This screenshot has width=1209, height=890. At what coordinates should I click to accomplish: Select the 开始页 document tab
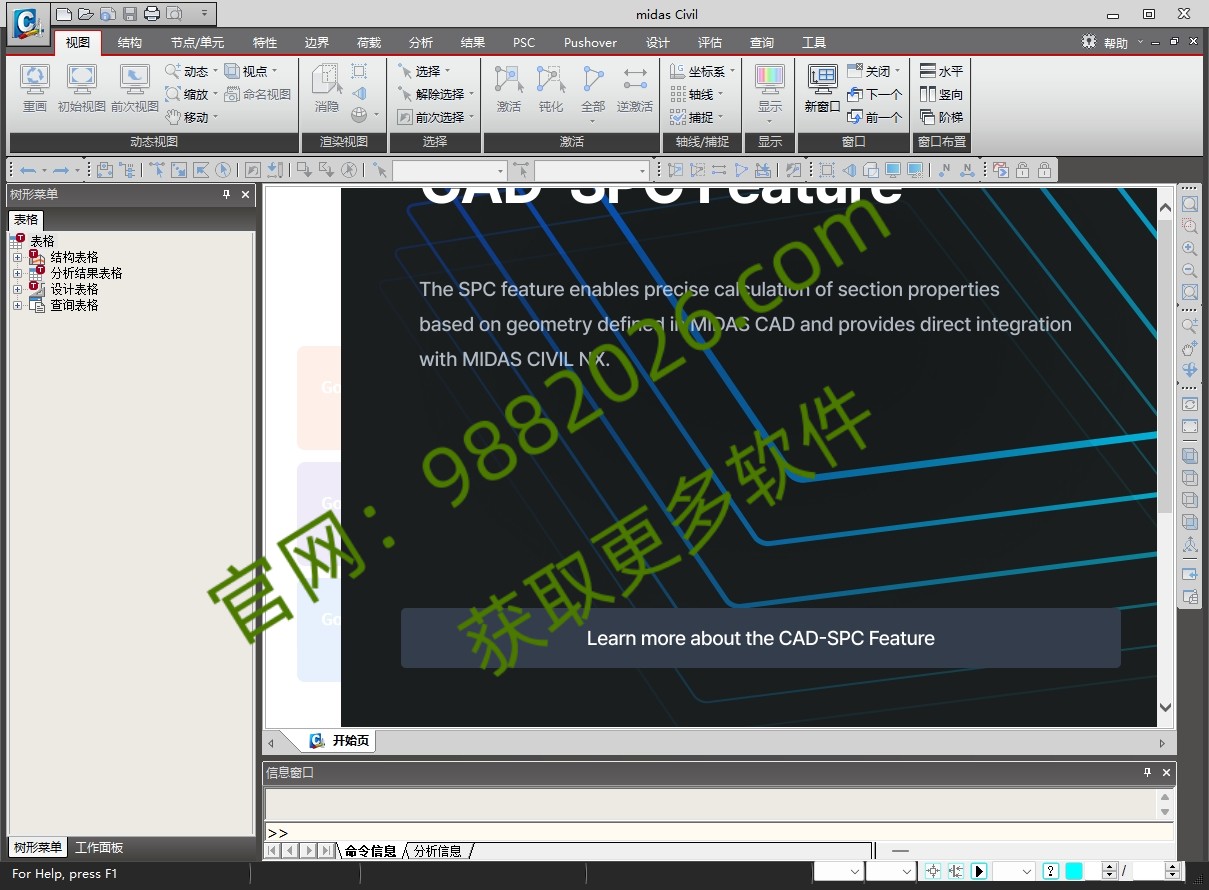click(339, 741)
